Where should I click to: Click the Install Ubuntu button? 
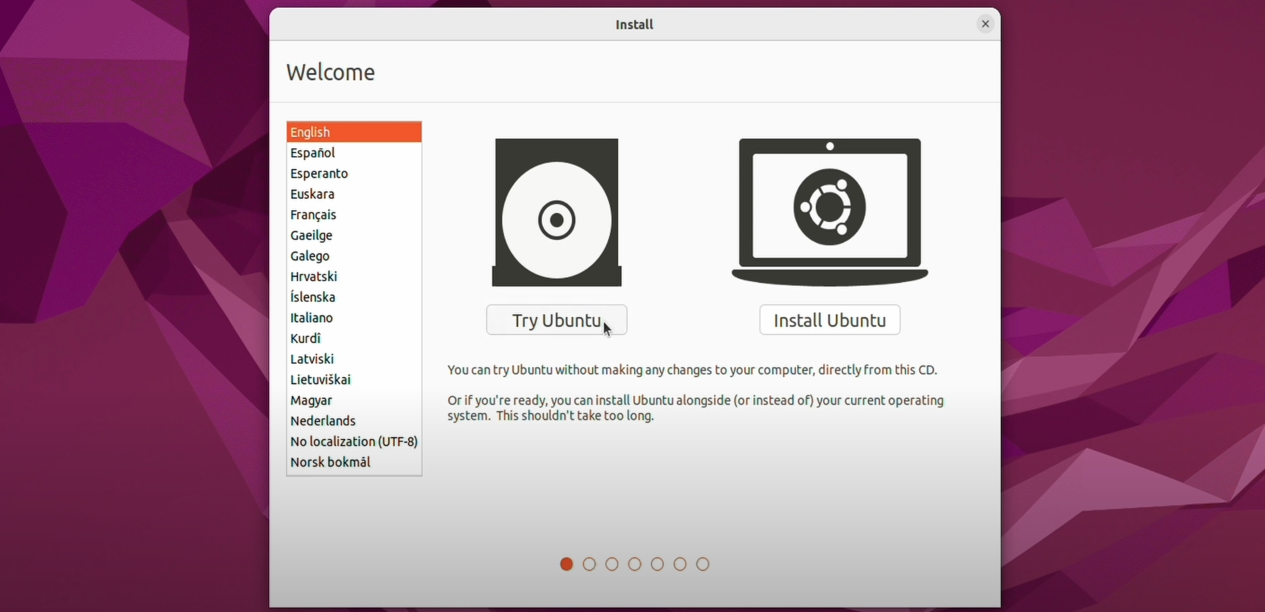[x=830, y=320]
